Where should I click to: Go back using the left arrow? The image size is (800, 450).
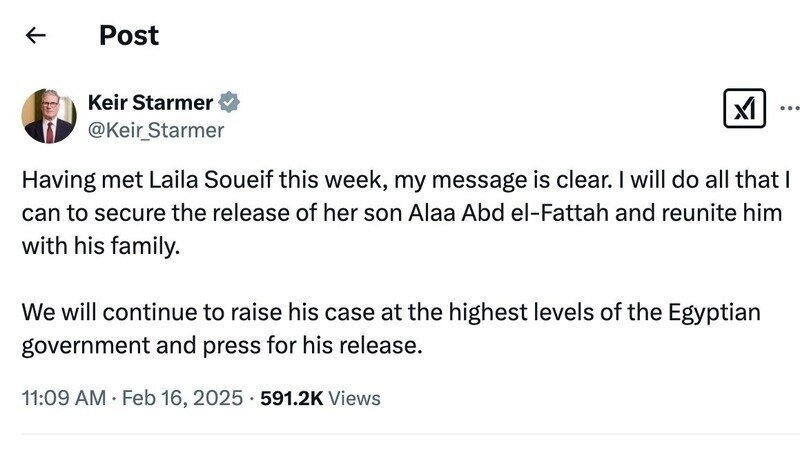coord(36,36)
